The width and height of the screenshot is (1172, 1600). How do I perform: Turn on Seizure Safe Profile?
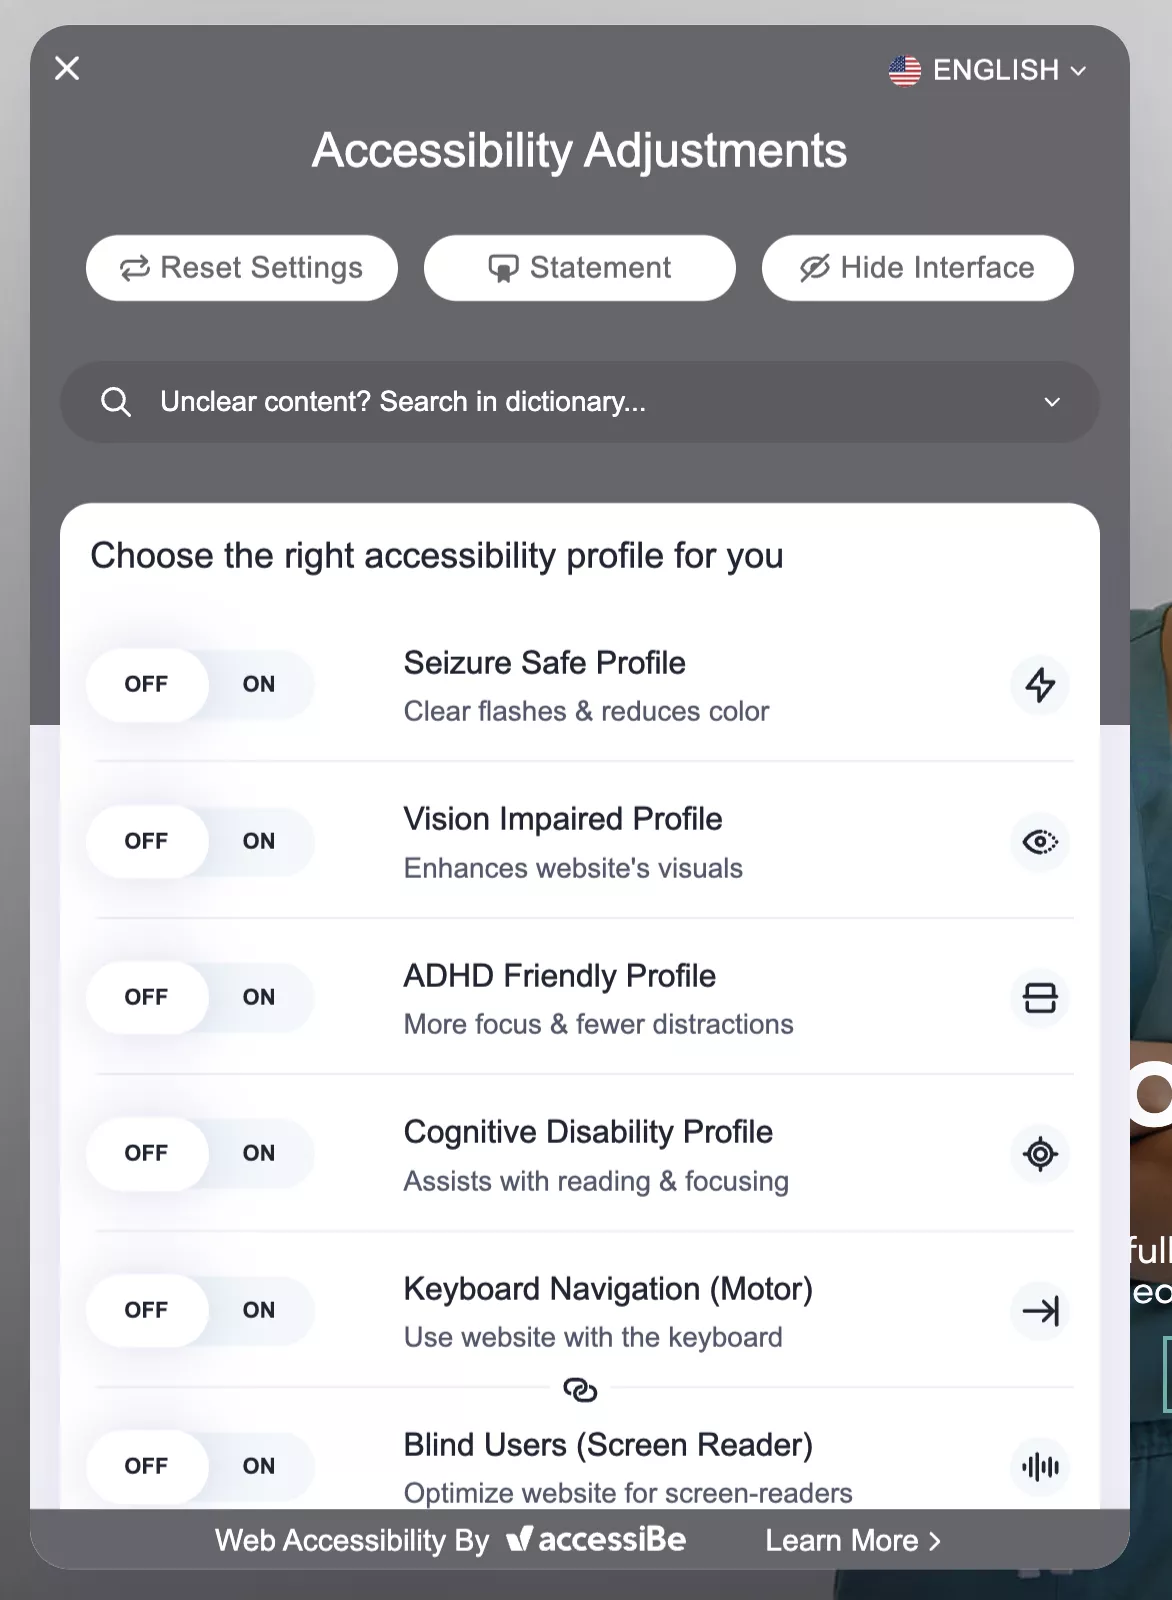(258, 685)
